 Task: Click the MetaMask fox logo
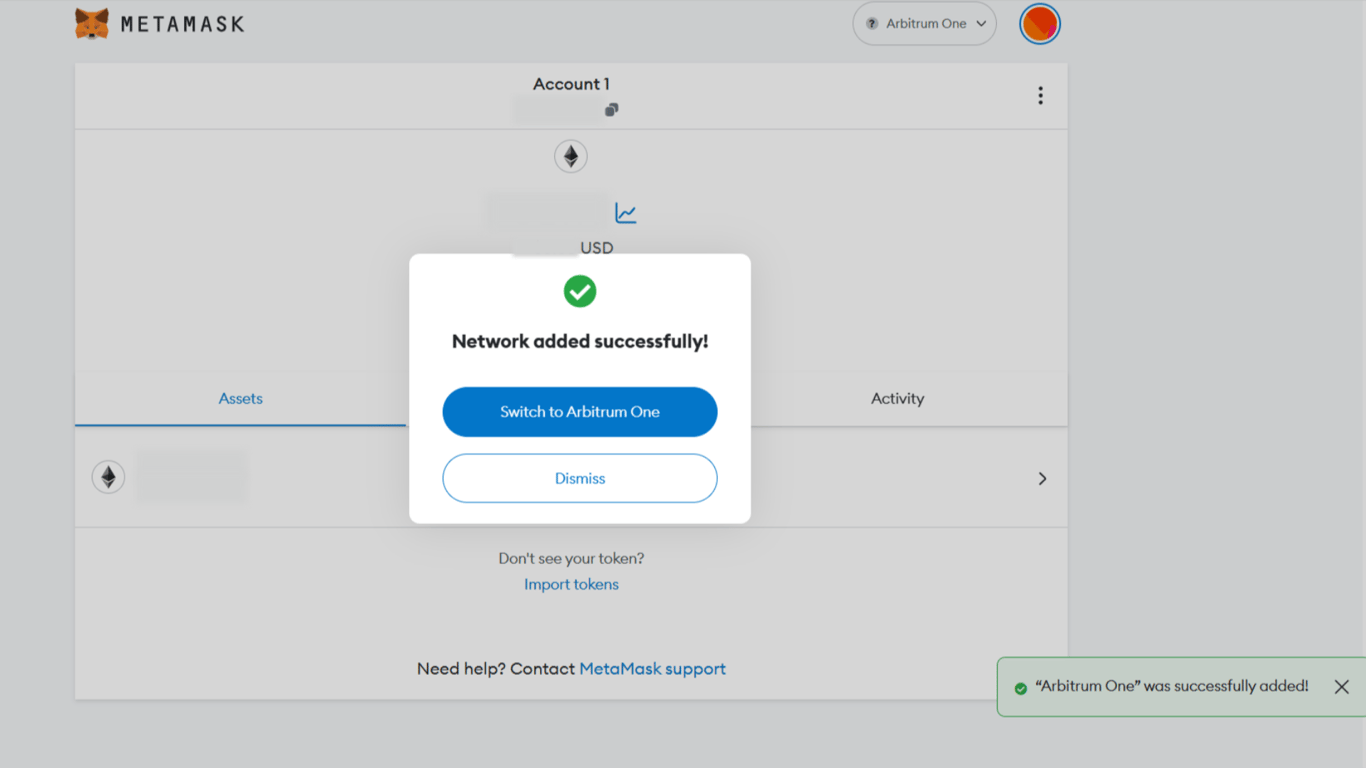pos(91,23)
